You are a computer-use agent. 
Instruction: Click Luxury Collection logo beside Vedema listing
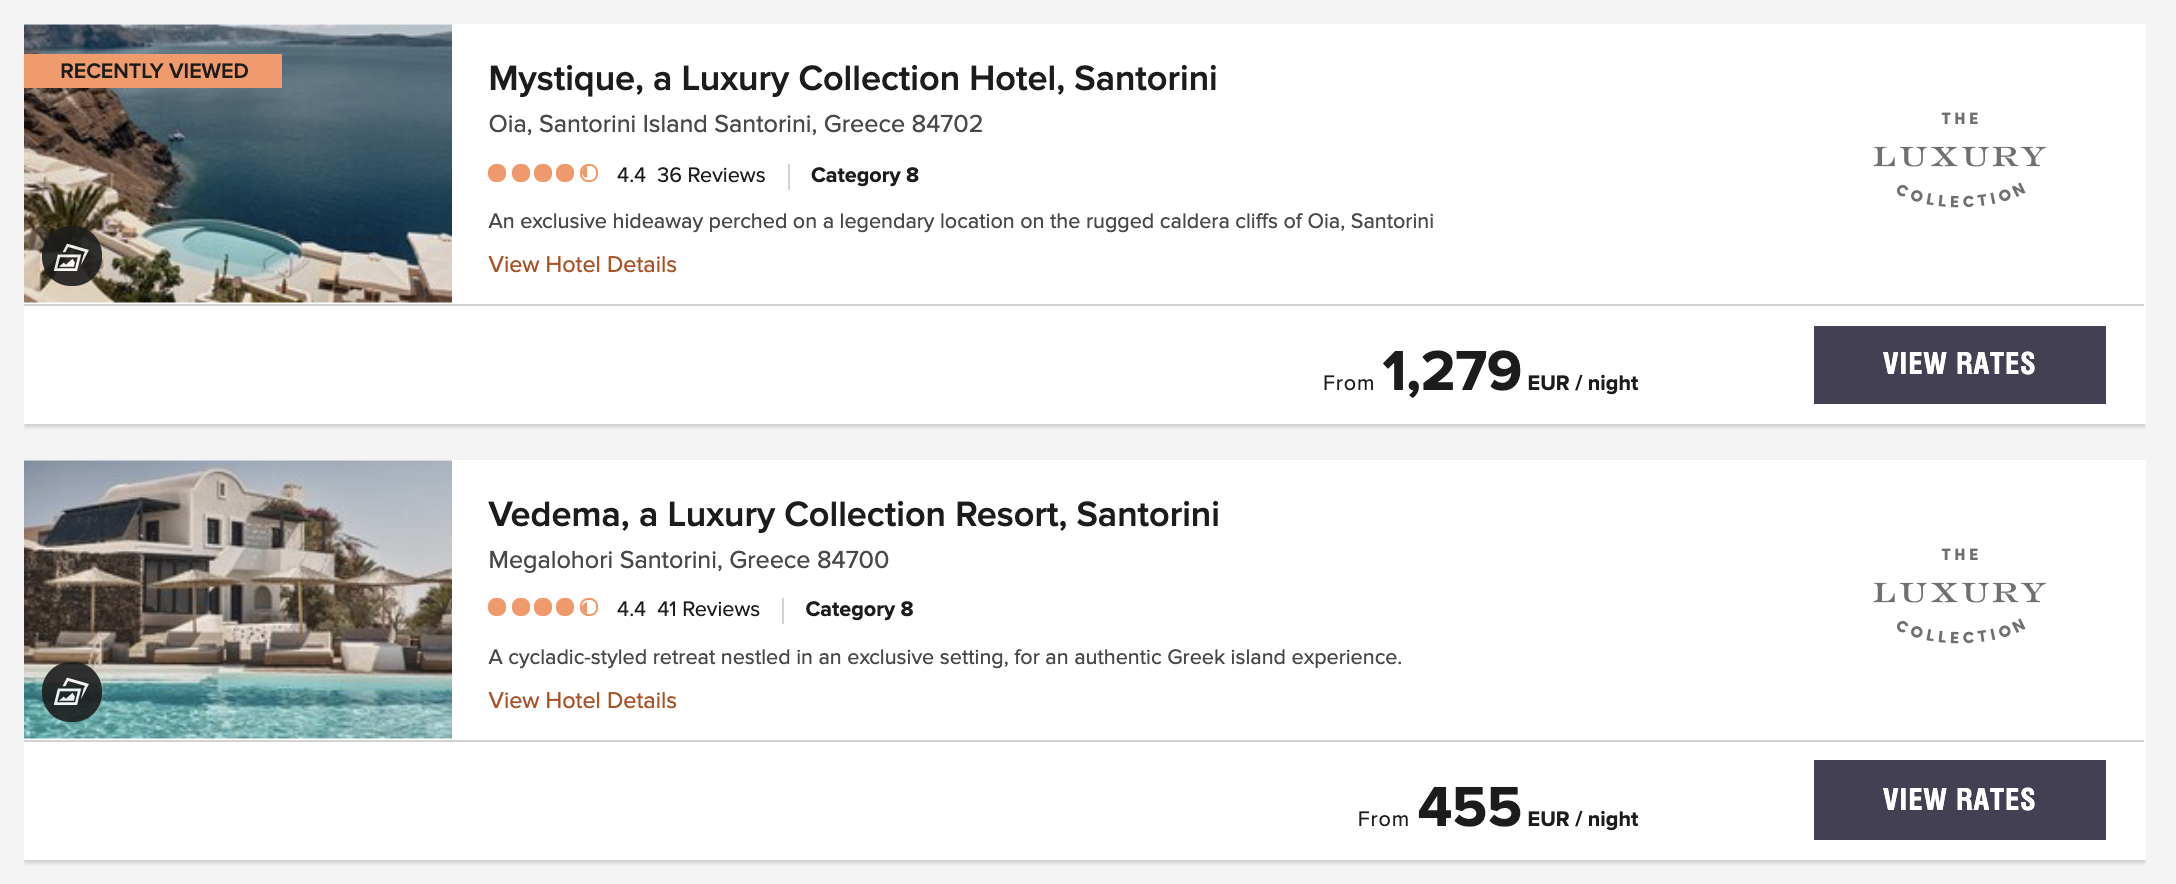tap(1959, 596)
